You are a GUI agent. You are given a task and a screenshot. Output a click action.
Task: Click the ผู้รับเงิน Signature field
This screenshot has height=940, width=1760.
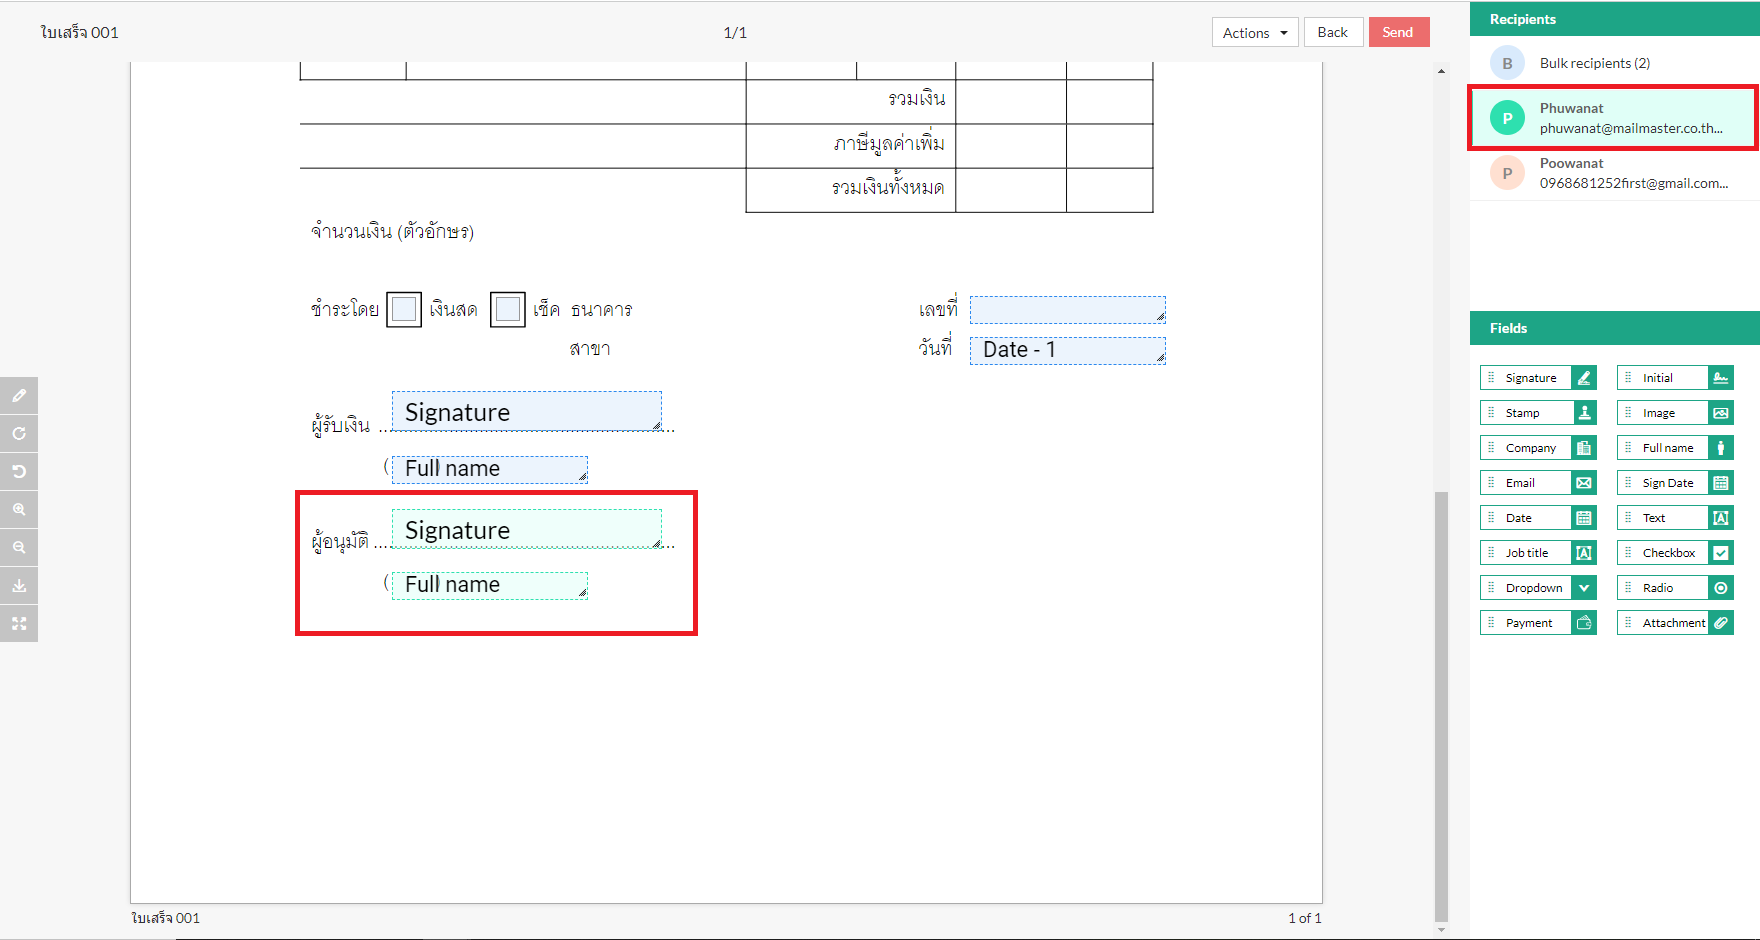pyautogui.click(x=527, y=412)
